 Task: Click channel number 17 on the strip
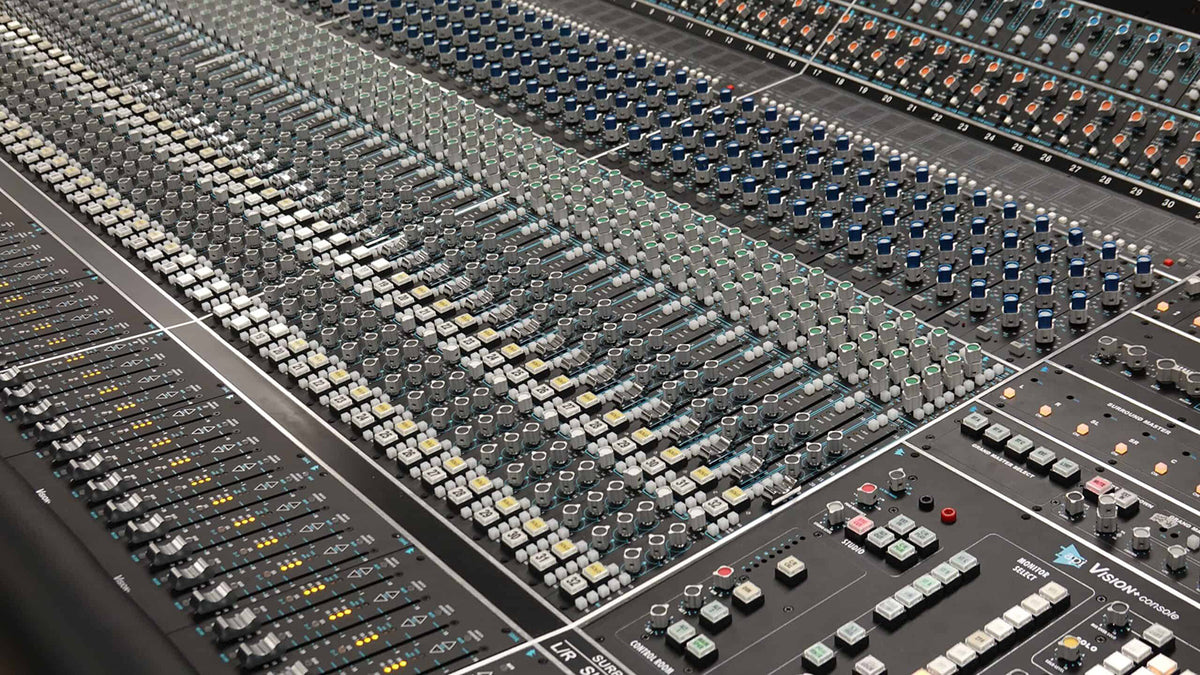tap(817, 72)
